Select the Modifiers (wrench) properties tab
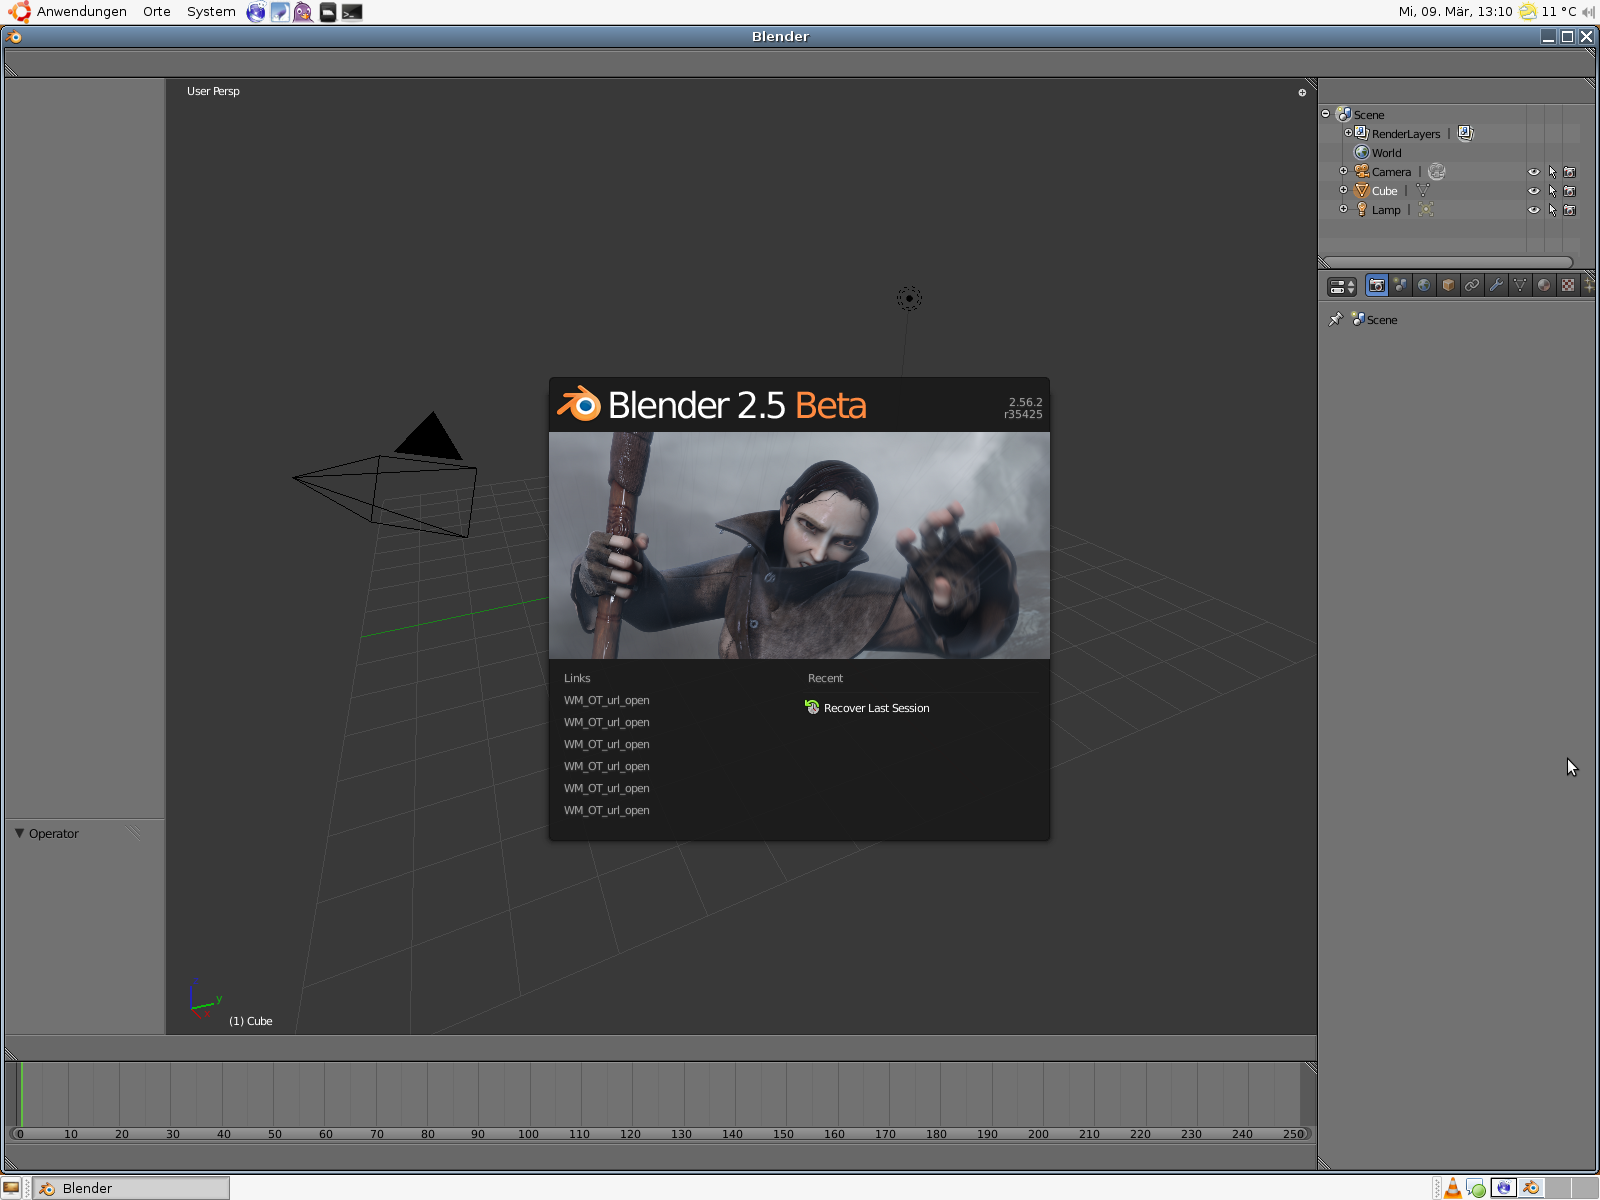Screen dimensions: 1600x1200 point(1497,285)
